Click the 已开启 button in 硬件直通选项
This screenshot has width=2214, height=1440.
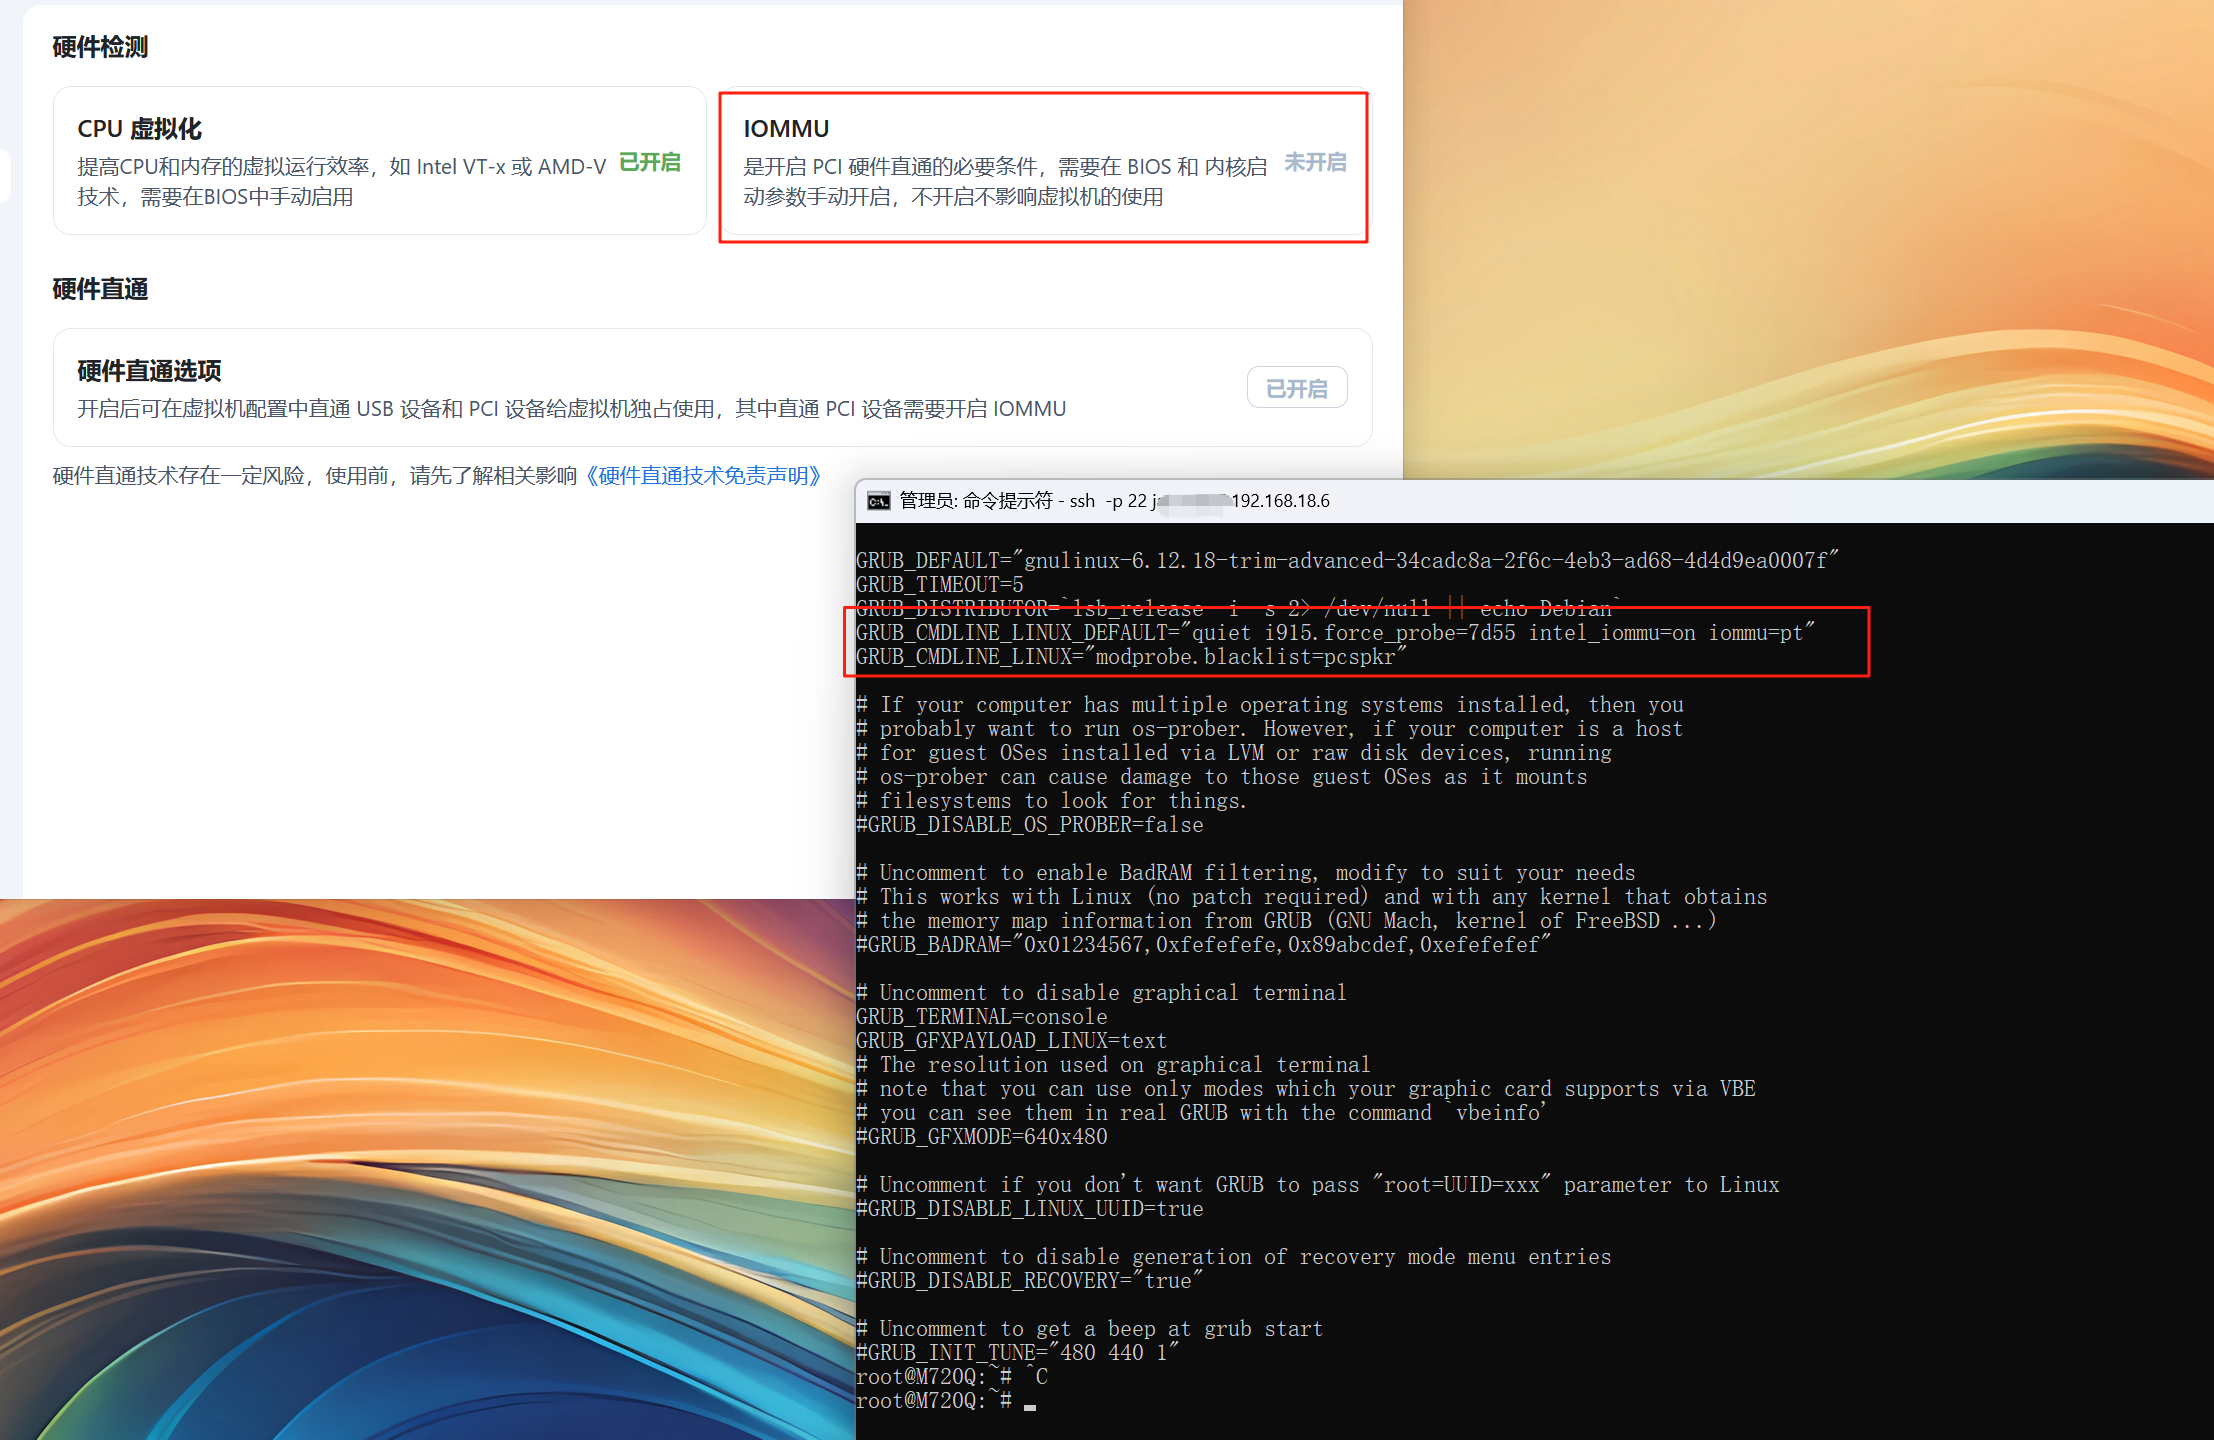click(1296, 388)
